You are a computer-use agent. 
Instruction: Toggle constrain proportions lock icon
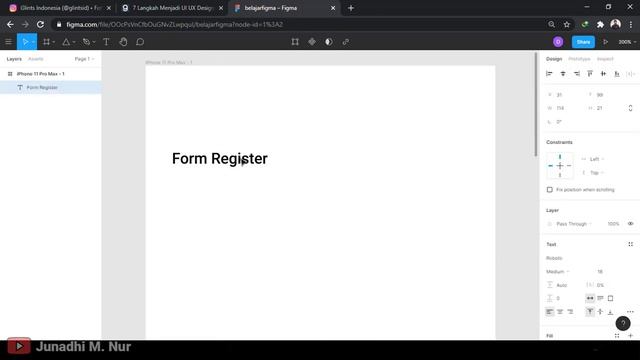pos(630,108)
